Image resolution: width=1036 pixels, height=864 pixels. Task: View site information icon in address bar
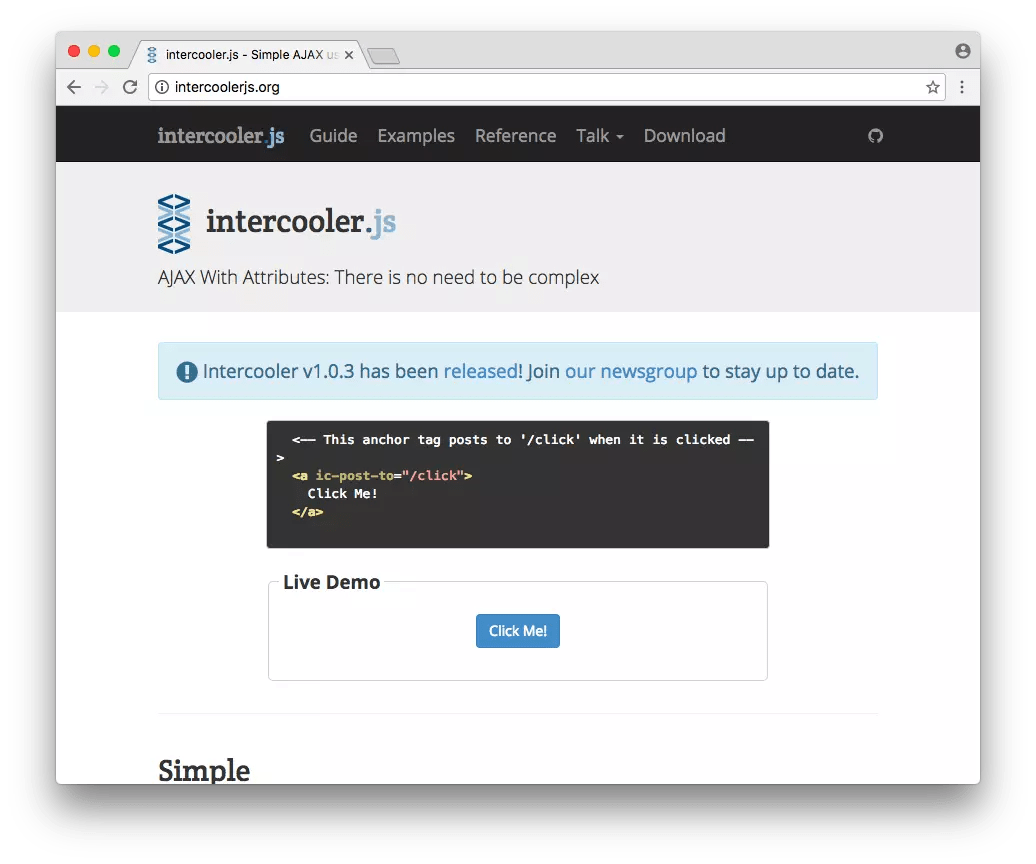pyautogui.click(x=162, y=87)
